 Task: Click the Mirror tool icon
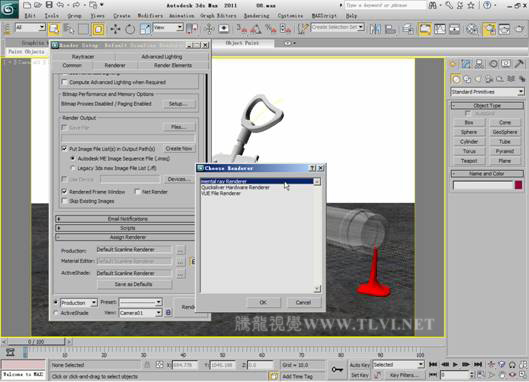pos(375,29)
